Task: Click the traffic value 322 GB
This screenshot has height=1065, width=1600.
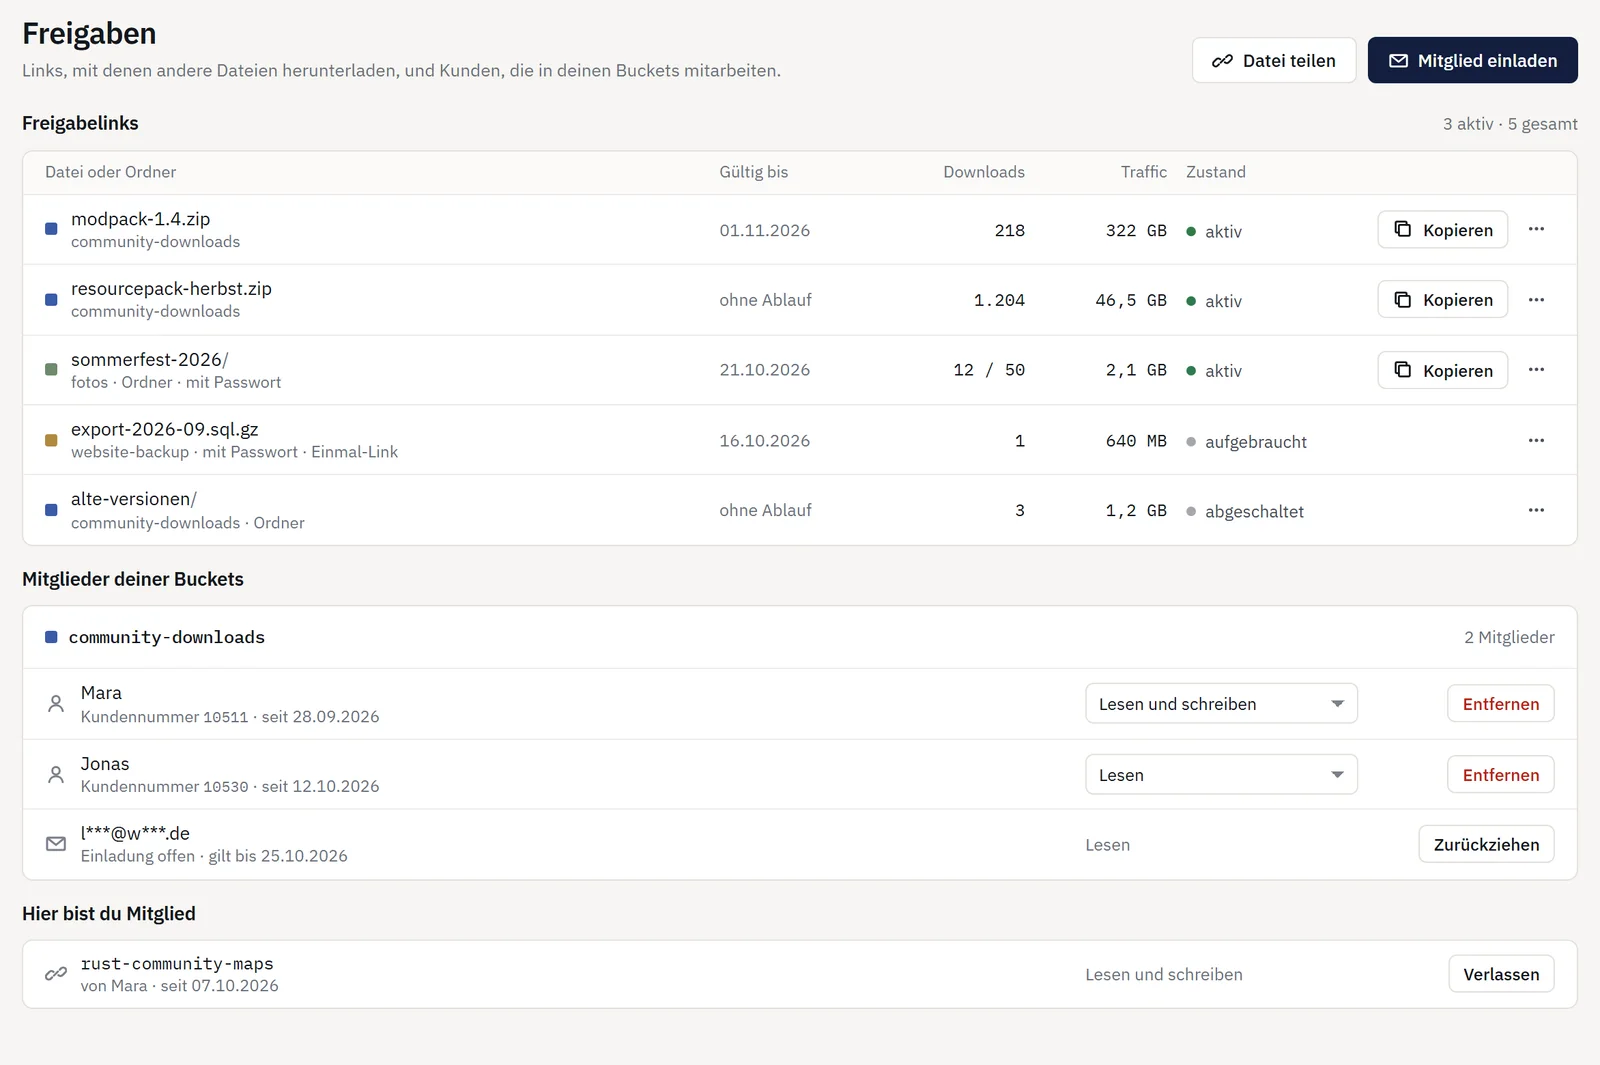Action: (x=1136, y=230)
